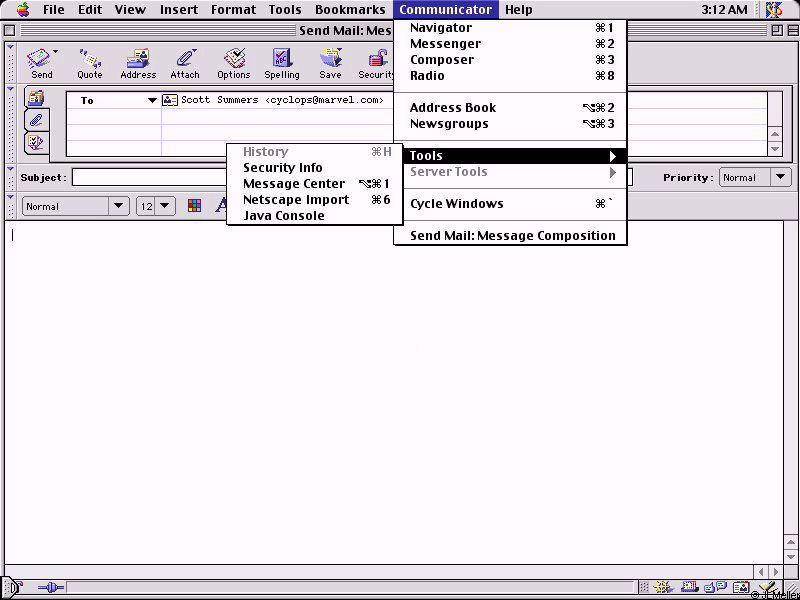Open the font size dropdown showing 12
This screenshot has height=600, width=800.
click(156, 206)
